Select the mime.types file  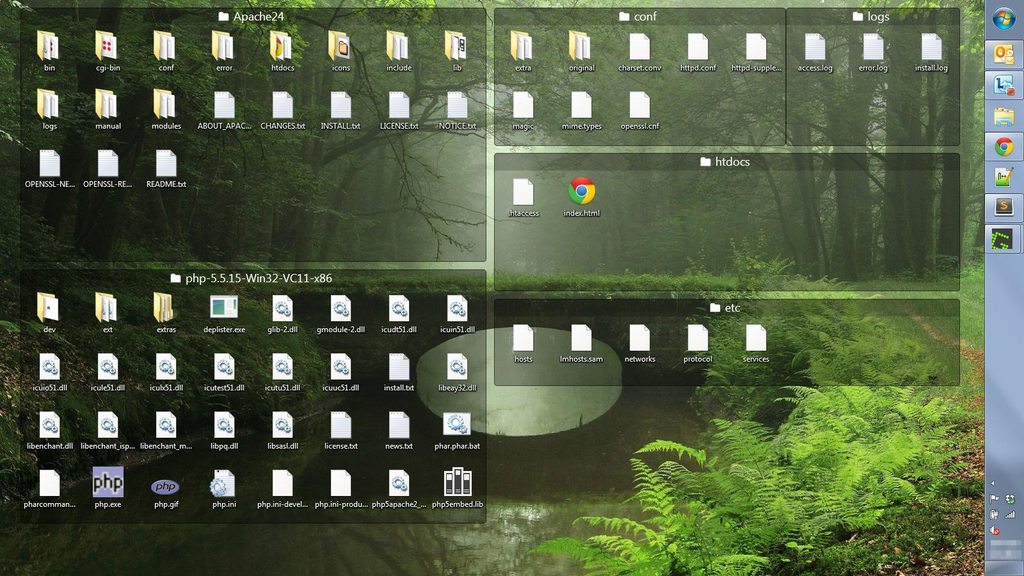(x=581, y=110)
